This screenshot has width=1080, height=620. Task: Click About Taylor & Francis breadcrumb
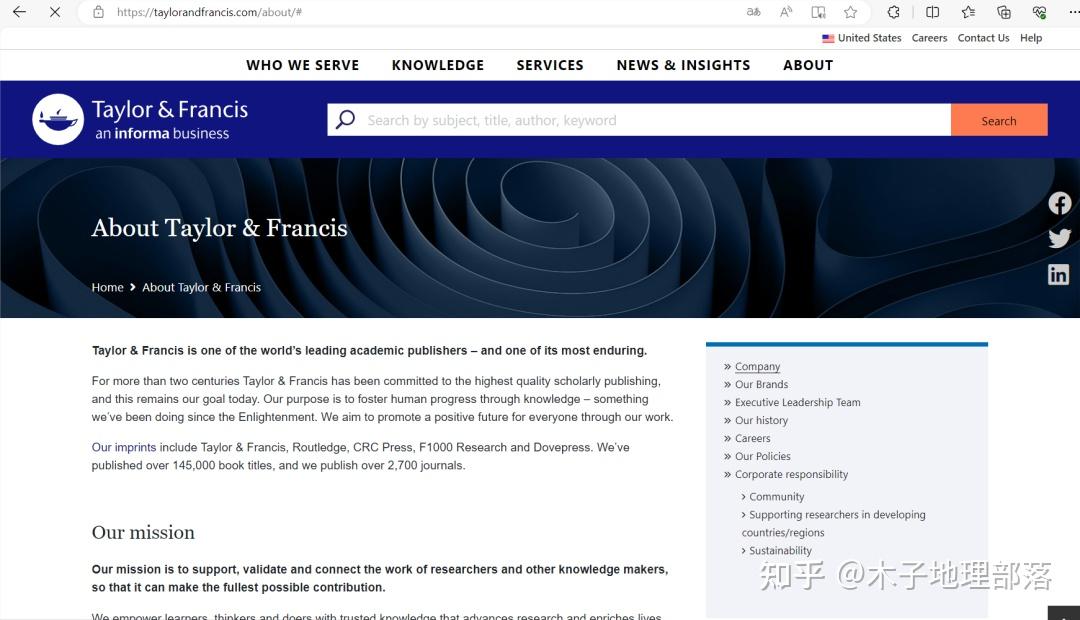201,287
